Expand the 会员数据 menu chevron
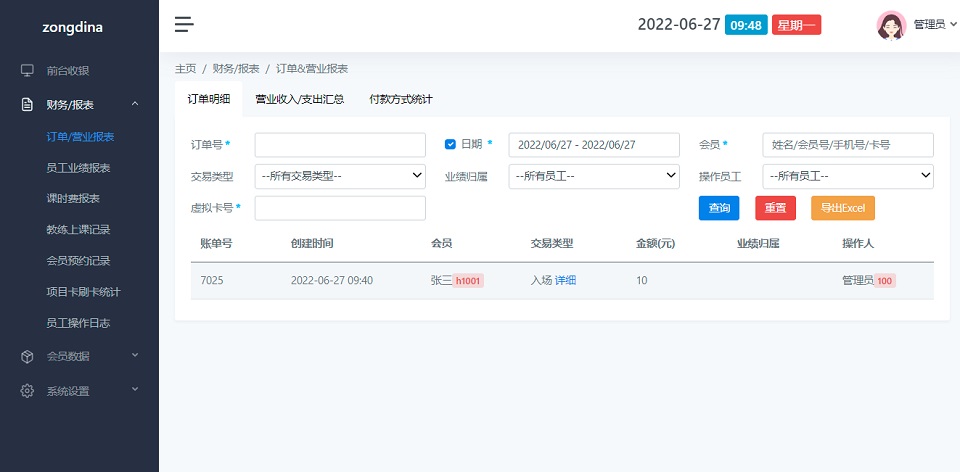Screen dimensions: 960x472 135,355
